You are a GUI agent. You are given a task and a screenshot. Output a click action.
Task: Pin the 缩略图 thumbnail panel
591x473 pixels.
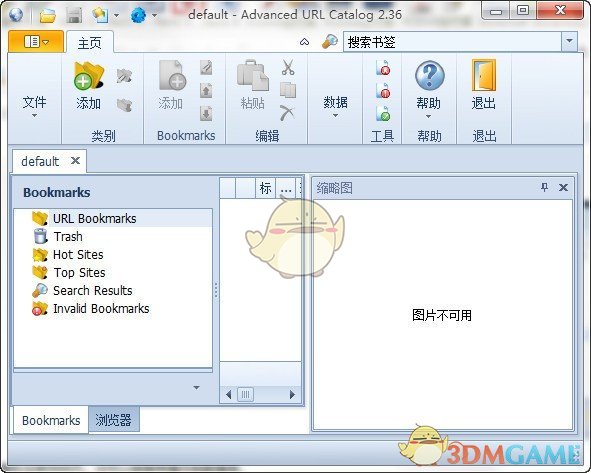coord(544,187)
